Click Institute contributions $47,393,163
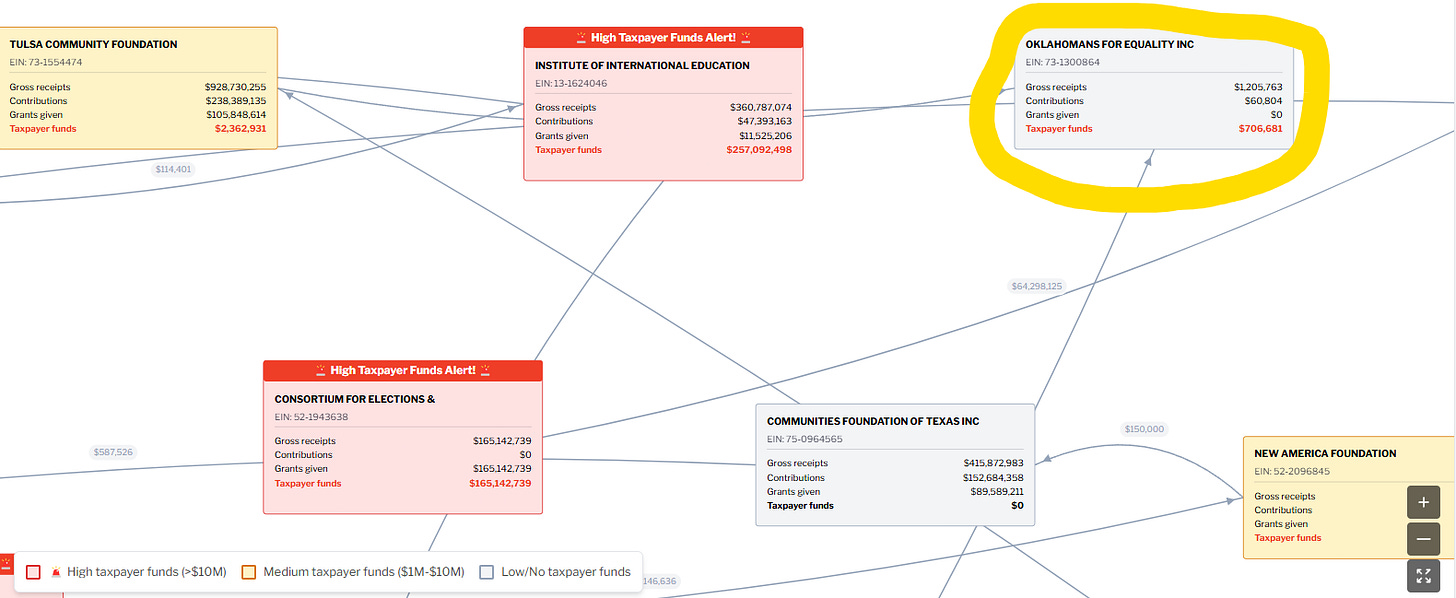The image size is (1456, 598). [764, 121]
